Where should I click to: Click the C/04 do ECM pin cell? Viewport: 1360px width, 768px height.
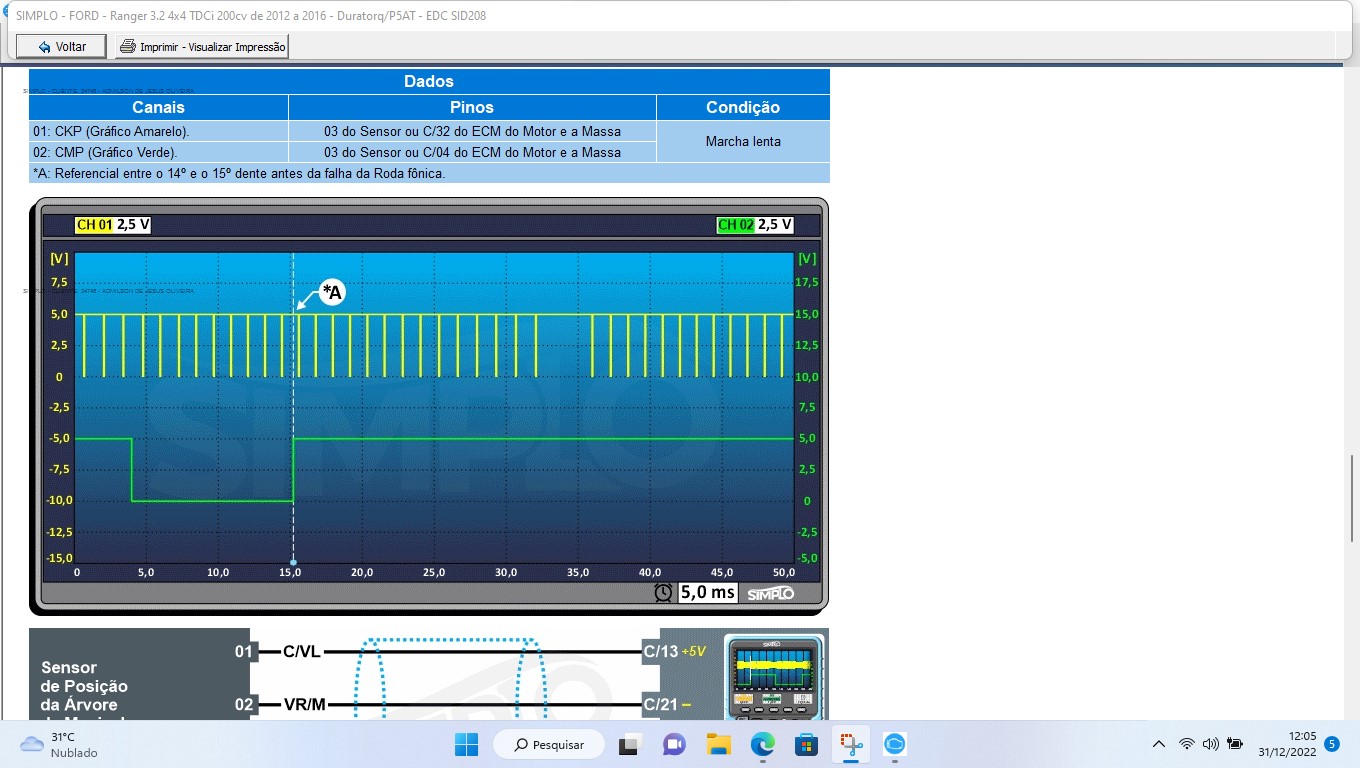coord(472,152)
